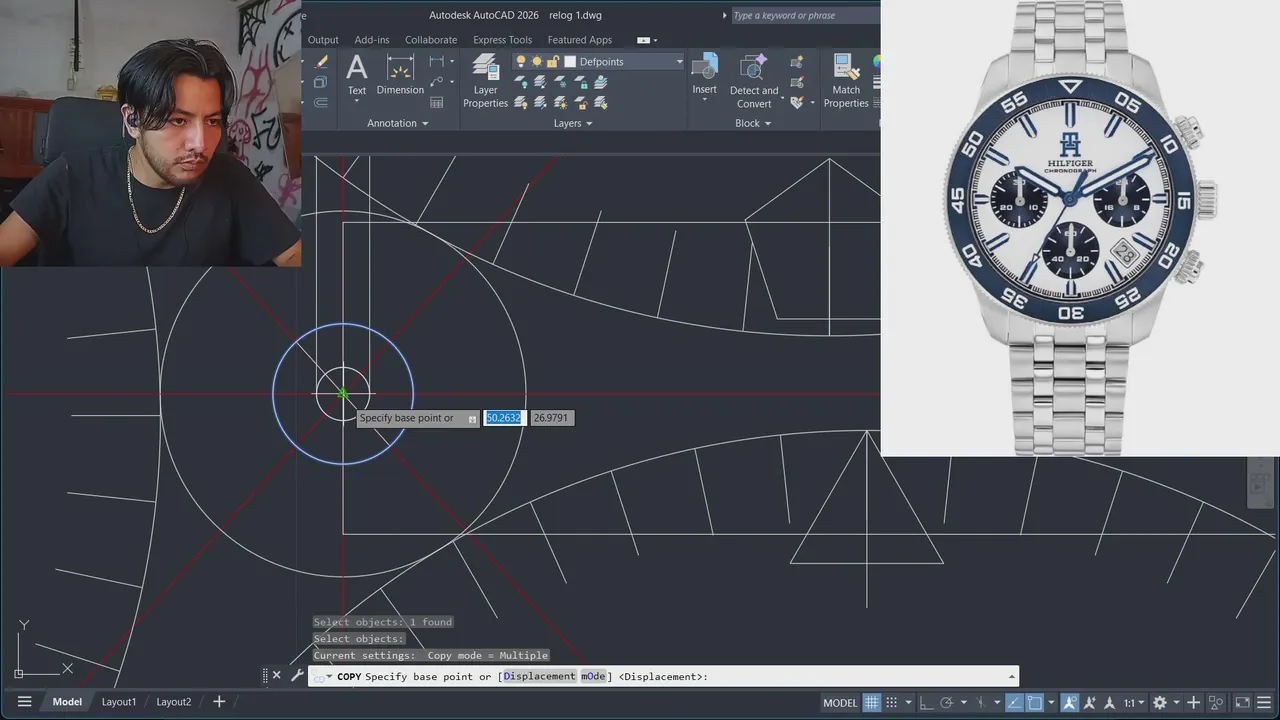Toggle Defpoints layer freeze sun icon
1280x720 pixels.
(537, 62)
